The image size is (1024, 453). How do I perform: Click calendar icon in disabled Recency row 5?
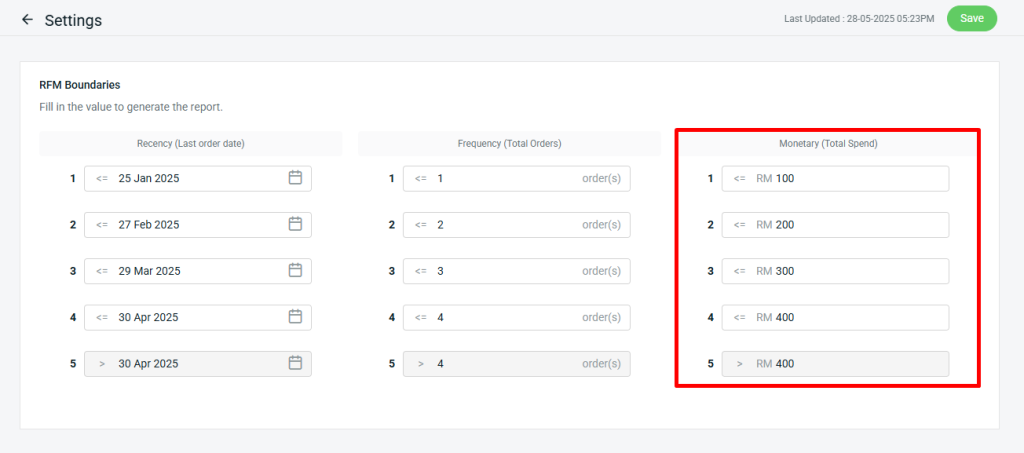(295, 363)
